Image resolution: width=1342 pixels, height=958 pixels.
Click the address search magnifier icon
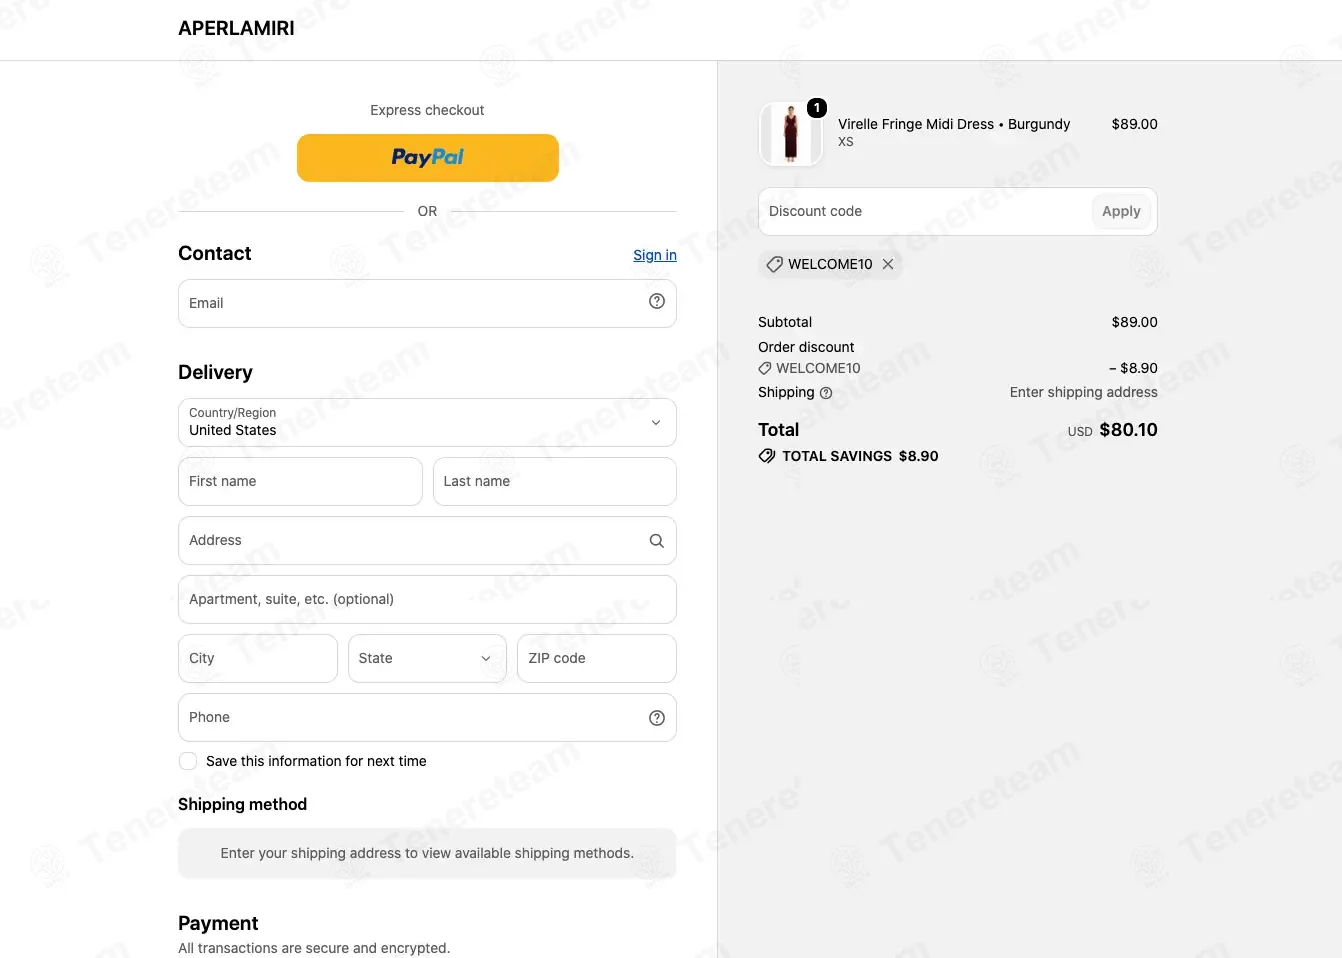pyautogui.click(x=657, y=541)
